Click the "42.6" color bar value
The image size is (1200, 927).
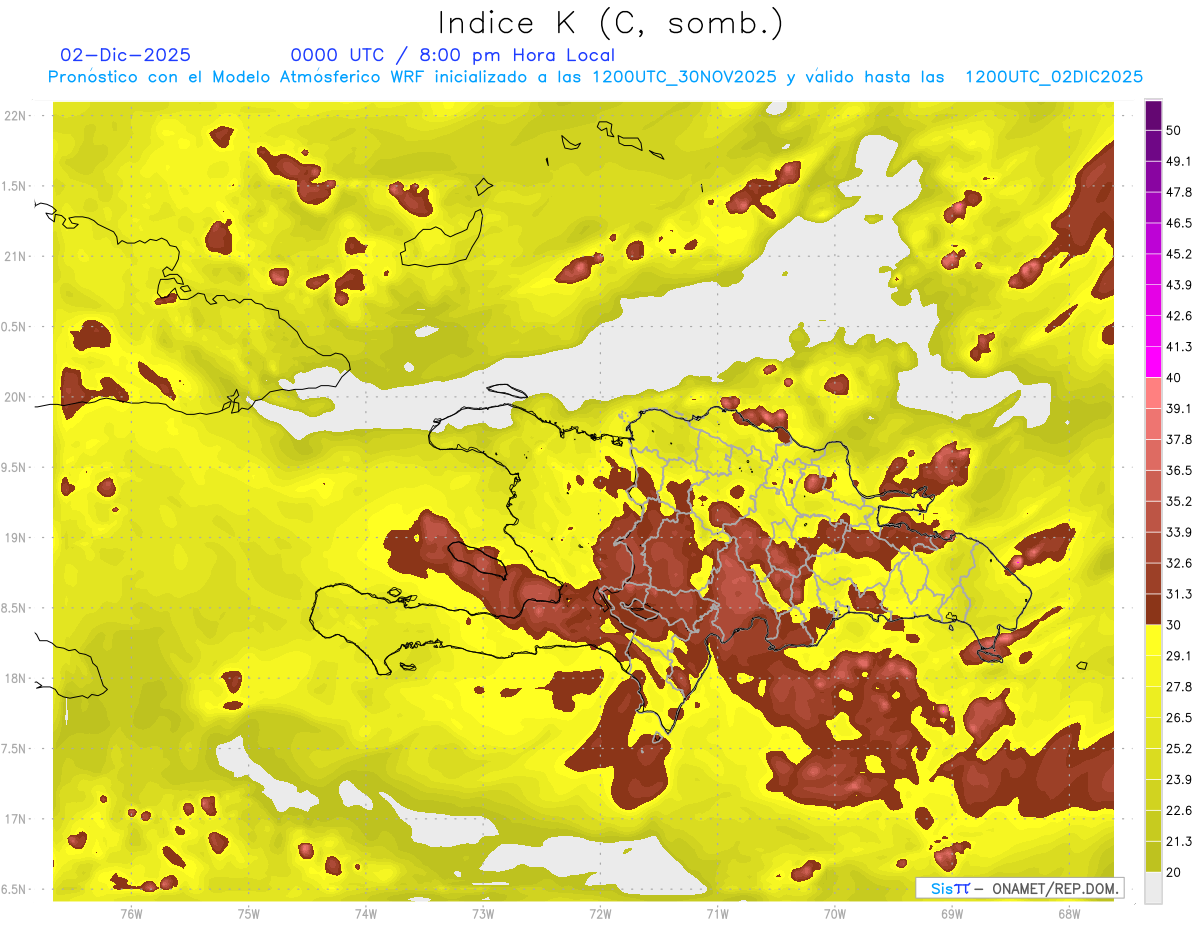coord(1178,316)
